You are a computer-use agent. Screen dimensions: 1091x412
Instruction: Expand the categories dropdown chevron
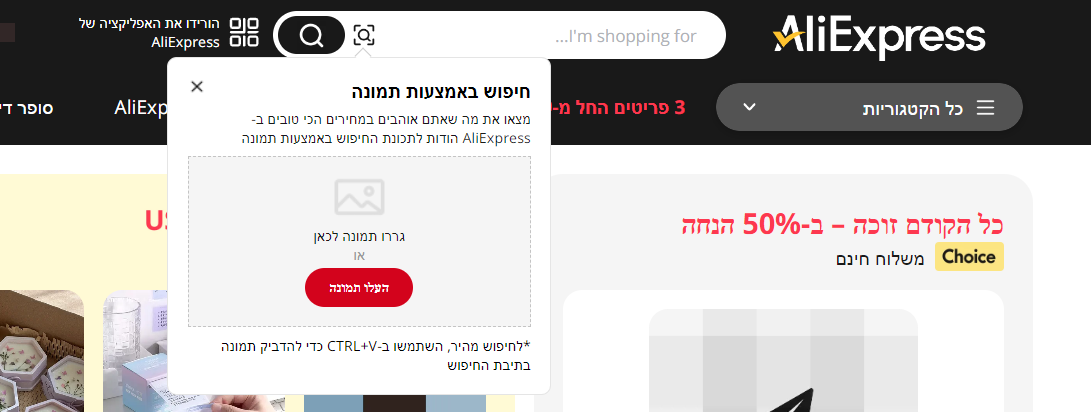(x=749, y=107)
